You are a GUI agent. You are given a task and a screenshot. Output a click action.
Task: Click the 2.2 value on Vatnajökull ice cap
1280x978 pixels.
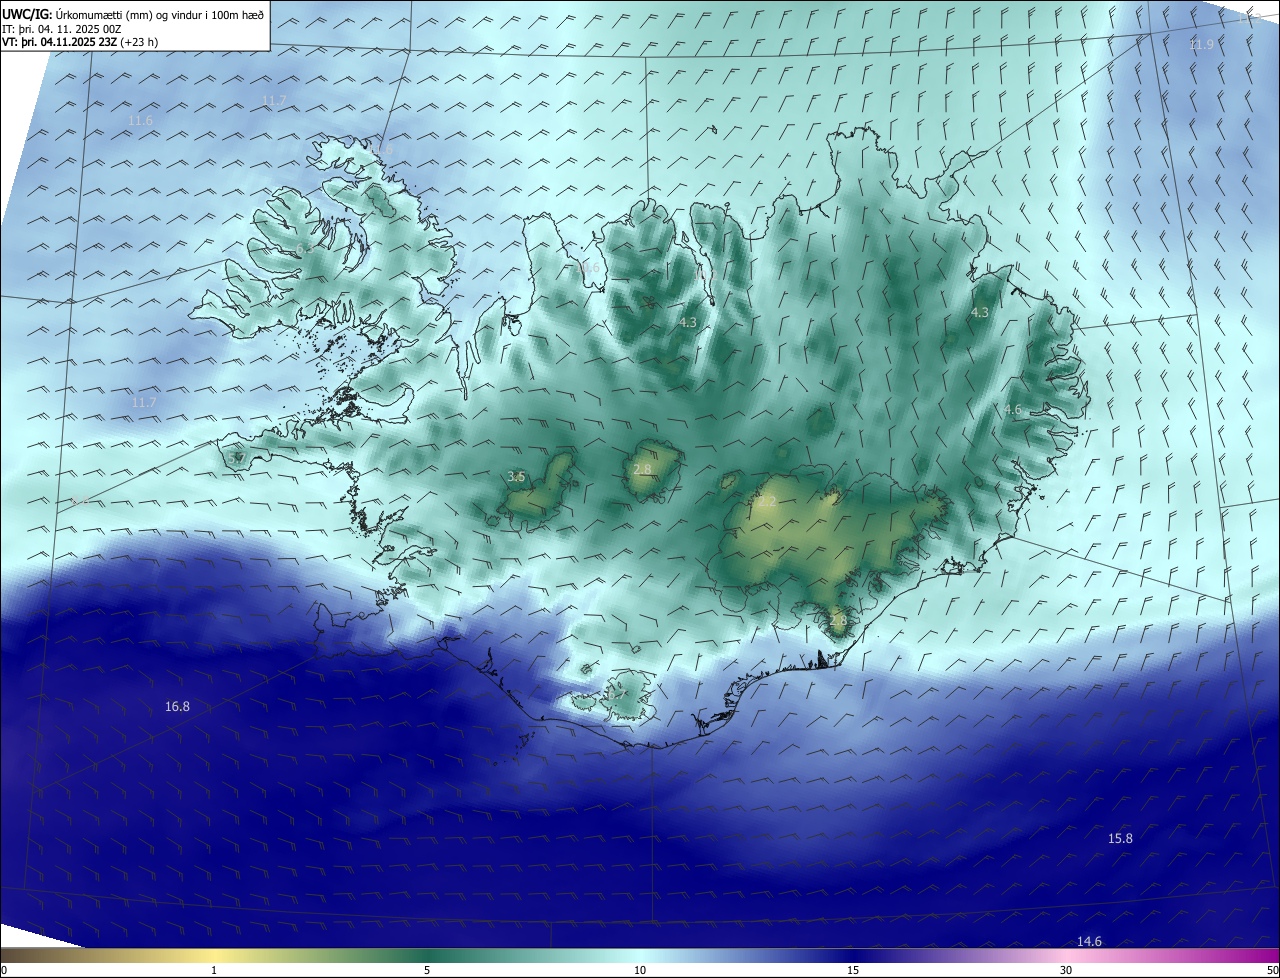tap(767, 502)
